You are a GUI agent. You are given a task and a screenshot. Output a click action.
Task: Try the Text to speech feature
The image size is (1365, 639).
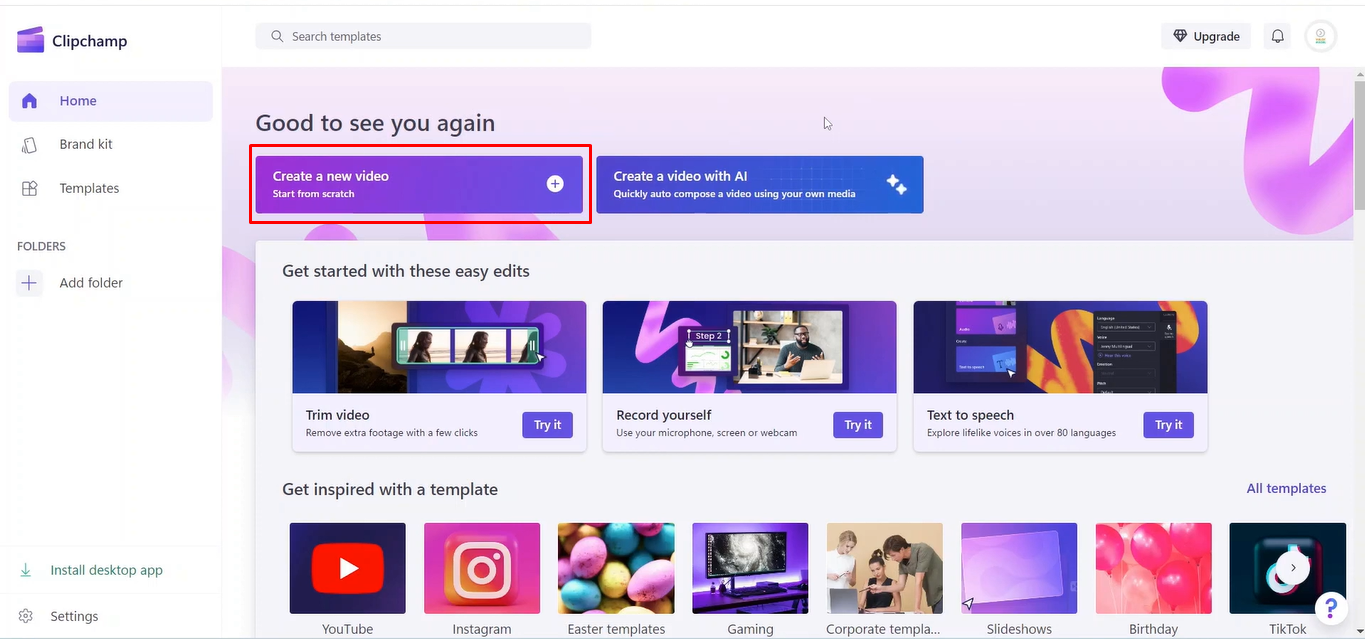click(1168, 424)
